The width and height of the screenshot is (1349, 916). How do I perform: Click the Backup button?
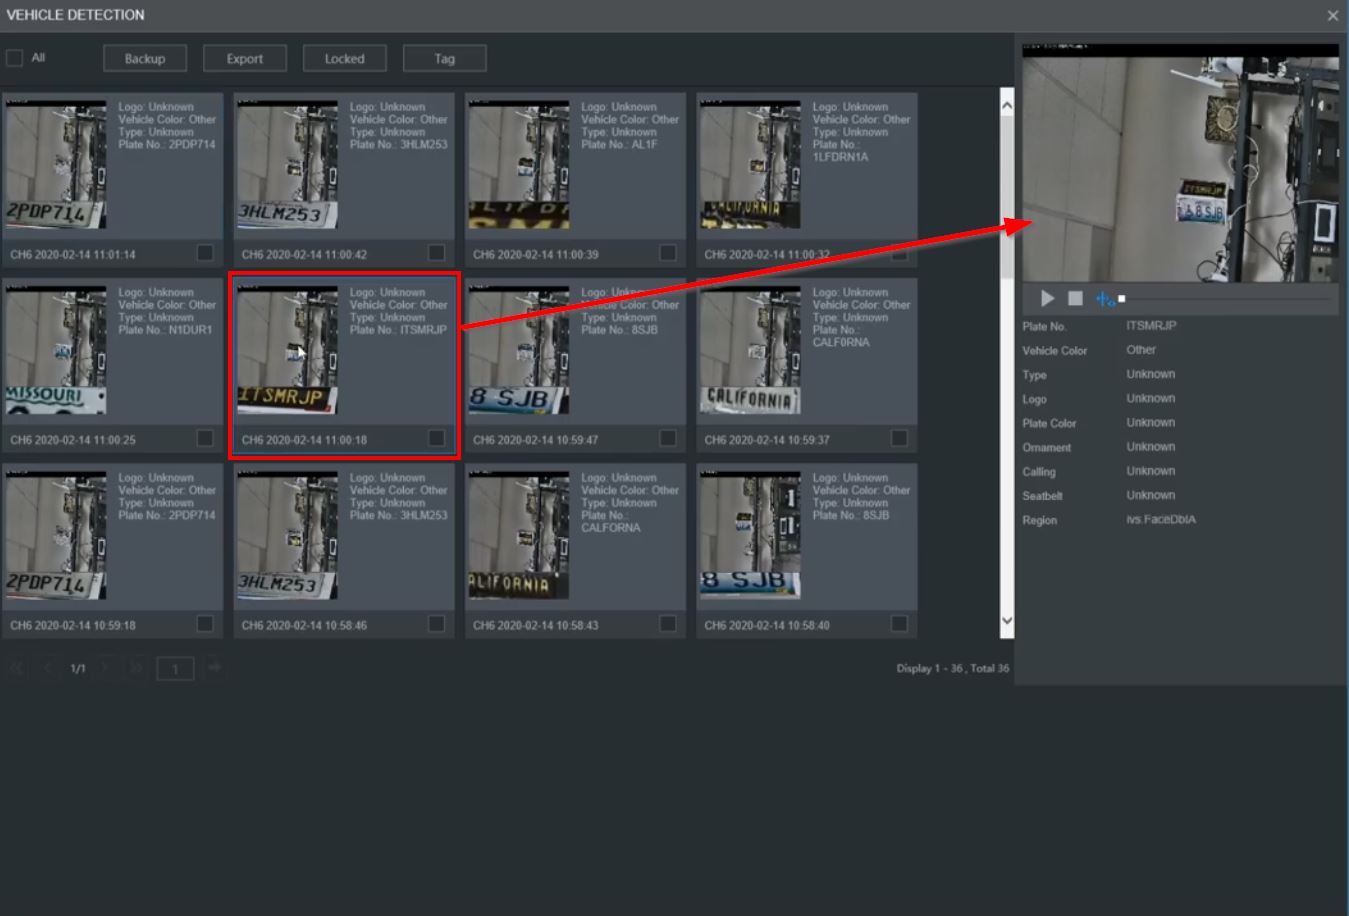click(144, 57)
